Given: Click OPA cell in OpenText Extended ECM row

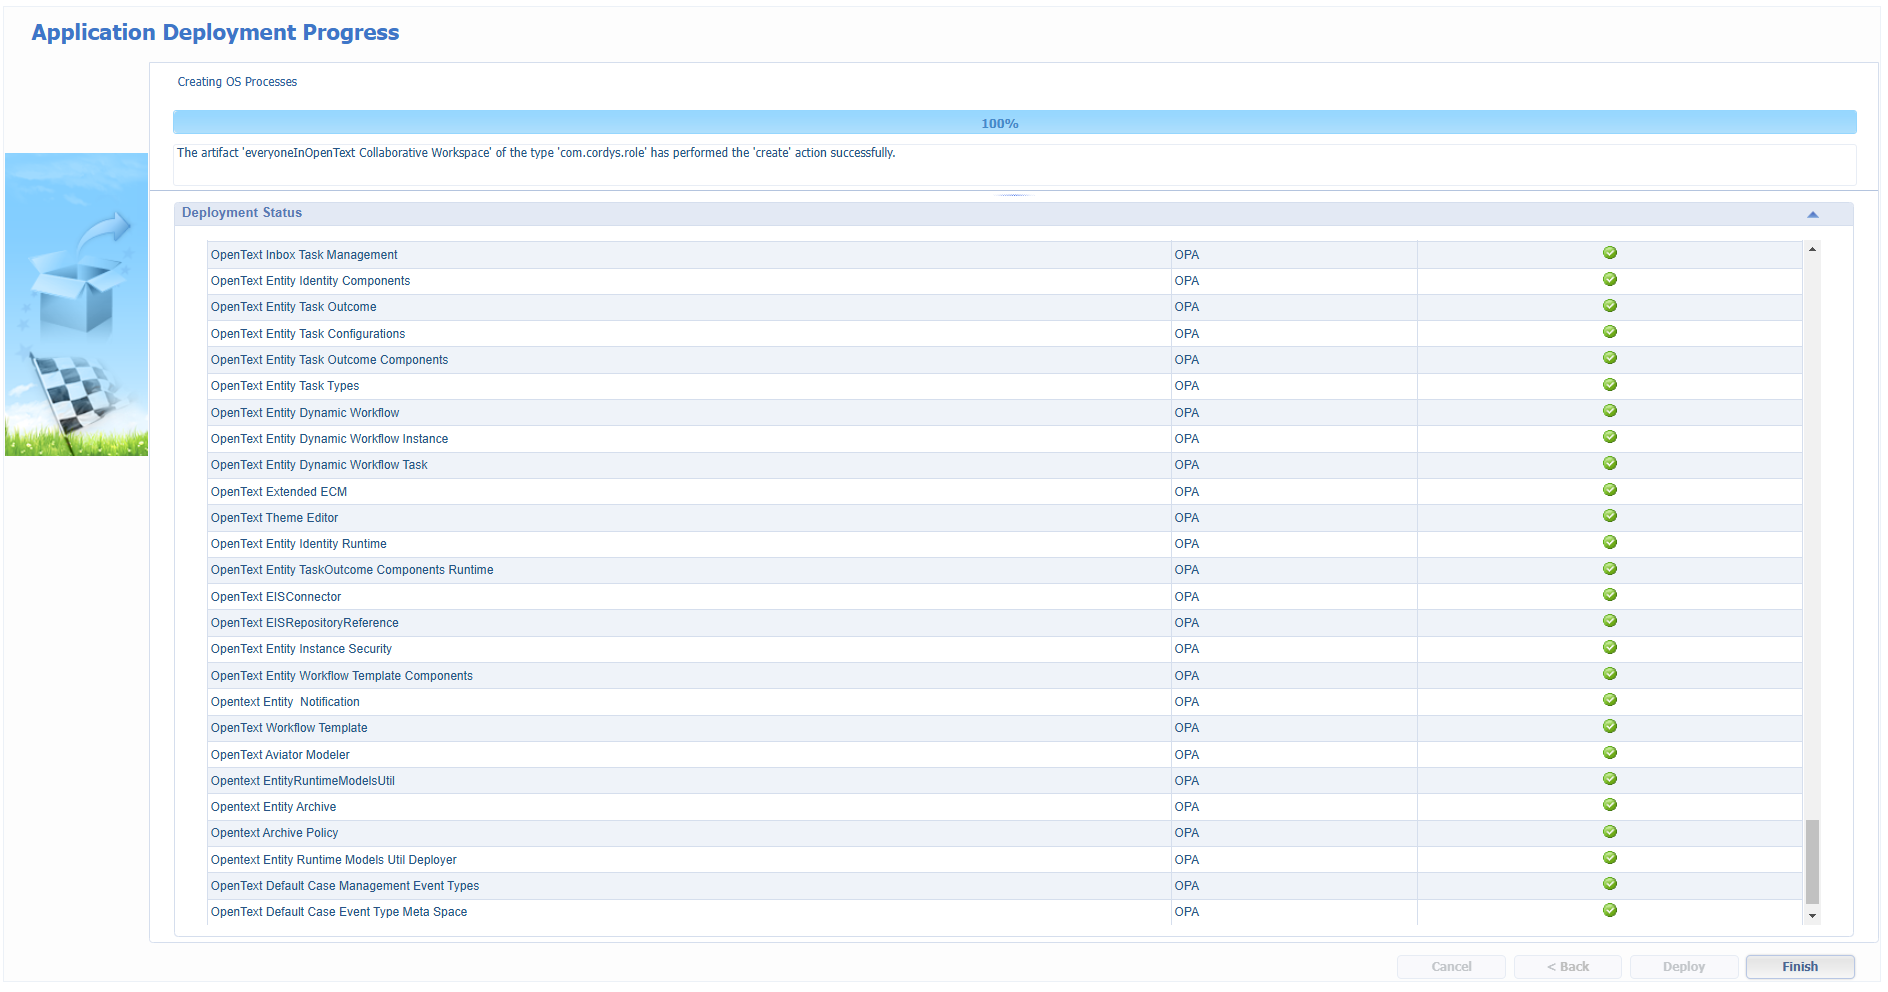Looking at the screenshot, I should tap(1294, 492).
